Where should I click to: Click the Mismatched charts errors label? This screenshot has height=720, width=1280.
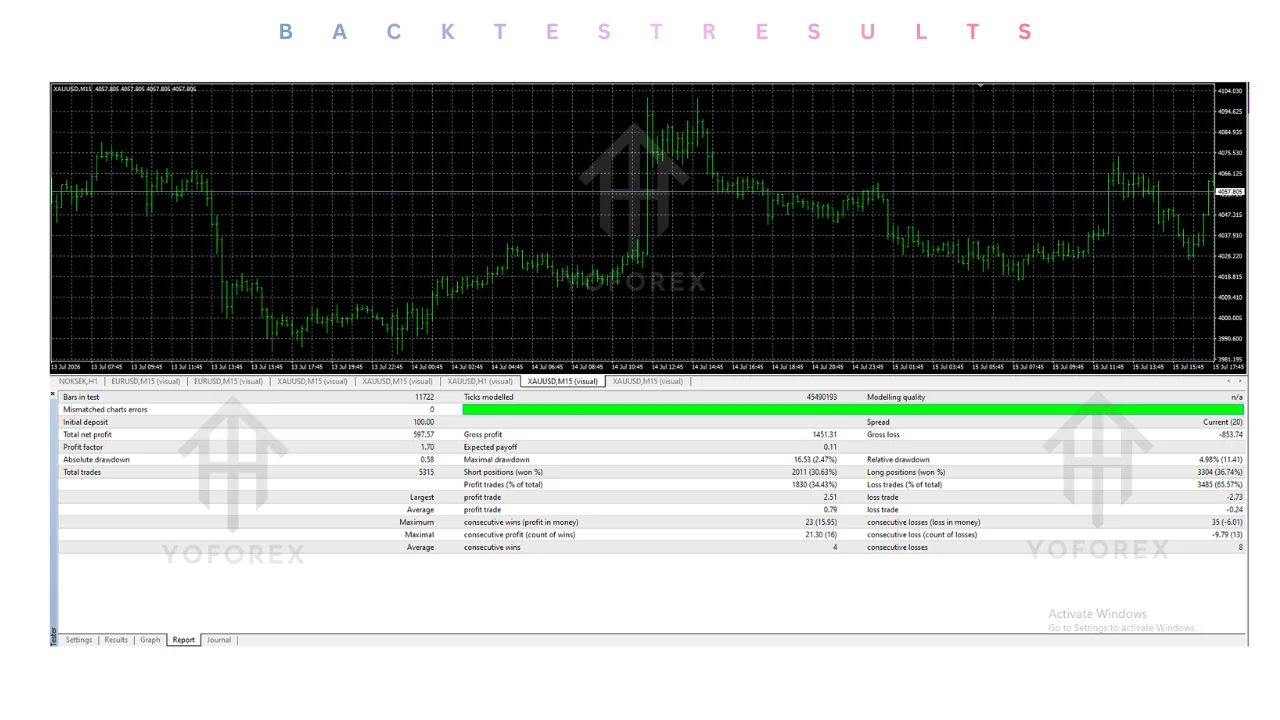tap(105, 410)
